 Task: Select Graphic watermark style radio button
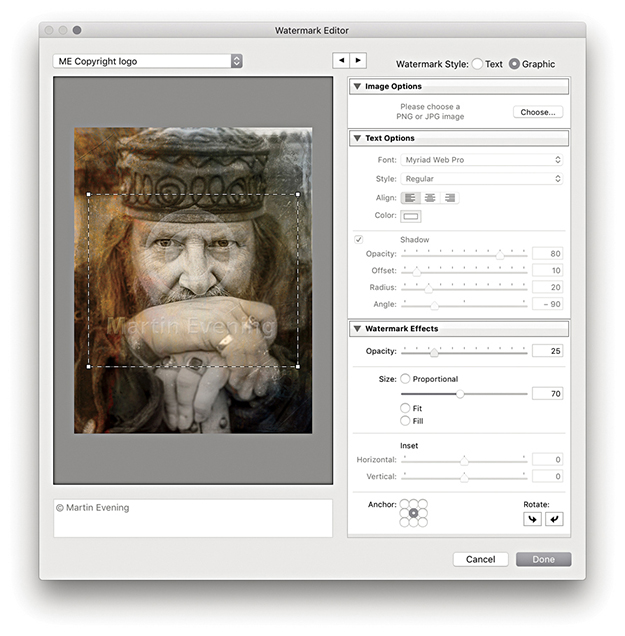point(514,63)
